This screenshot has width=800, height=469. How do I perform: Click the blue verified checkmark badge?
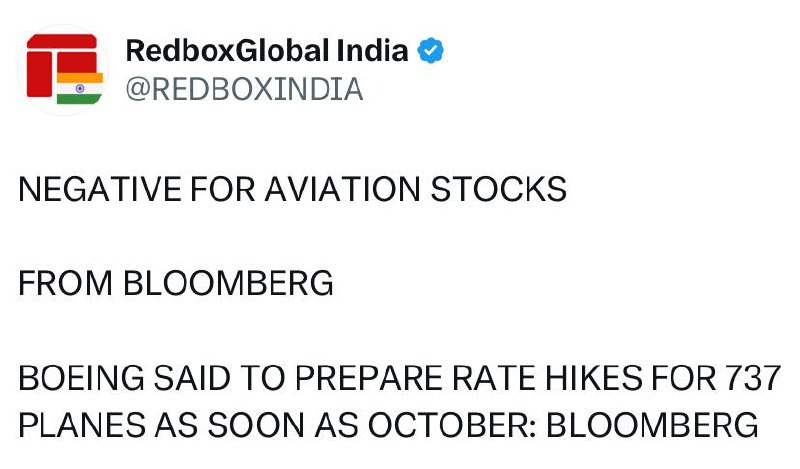(x=431, y=50)
